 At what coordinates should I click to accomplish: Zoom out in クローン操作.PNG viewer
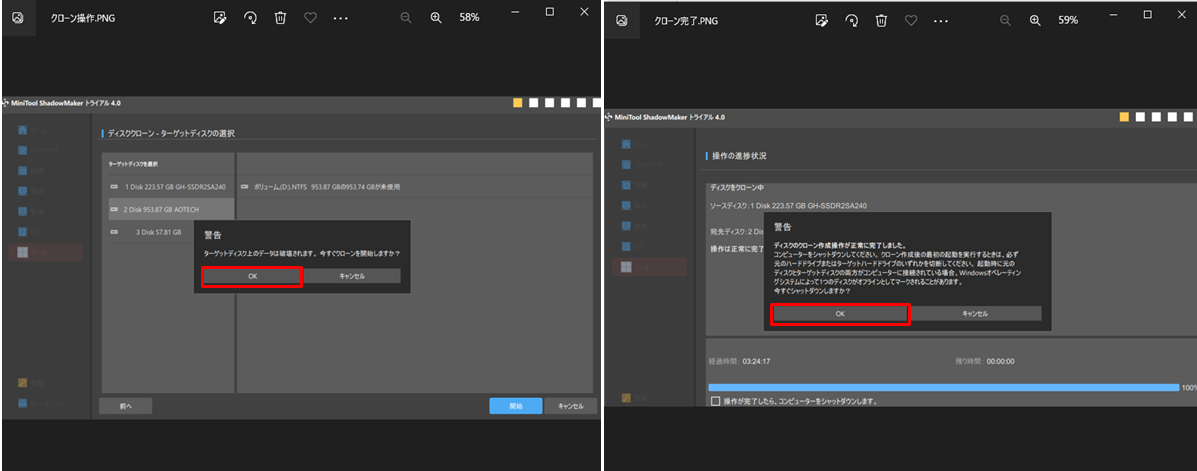(x=406, y=18)
